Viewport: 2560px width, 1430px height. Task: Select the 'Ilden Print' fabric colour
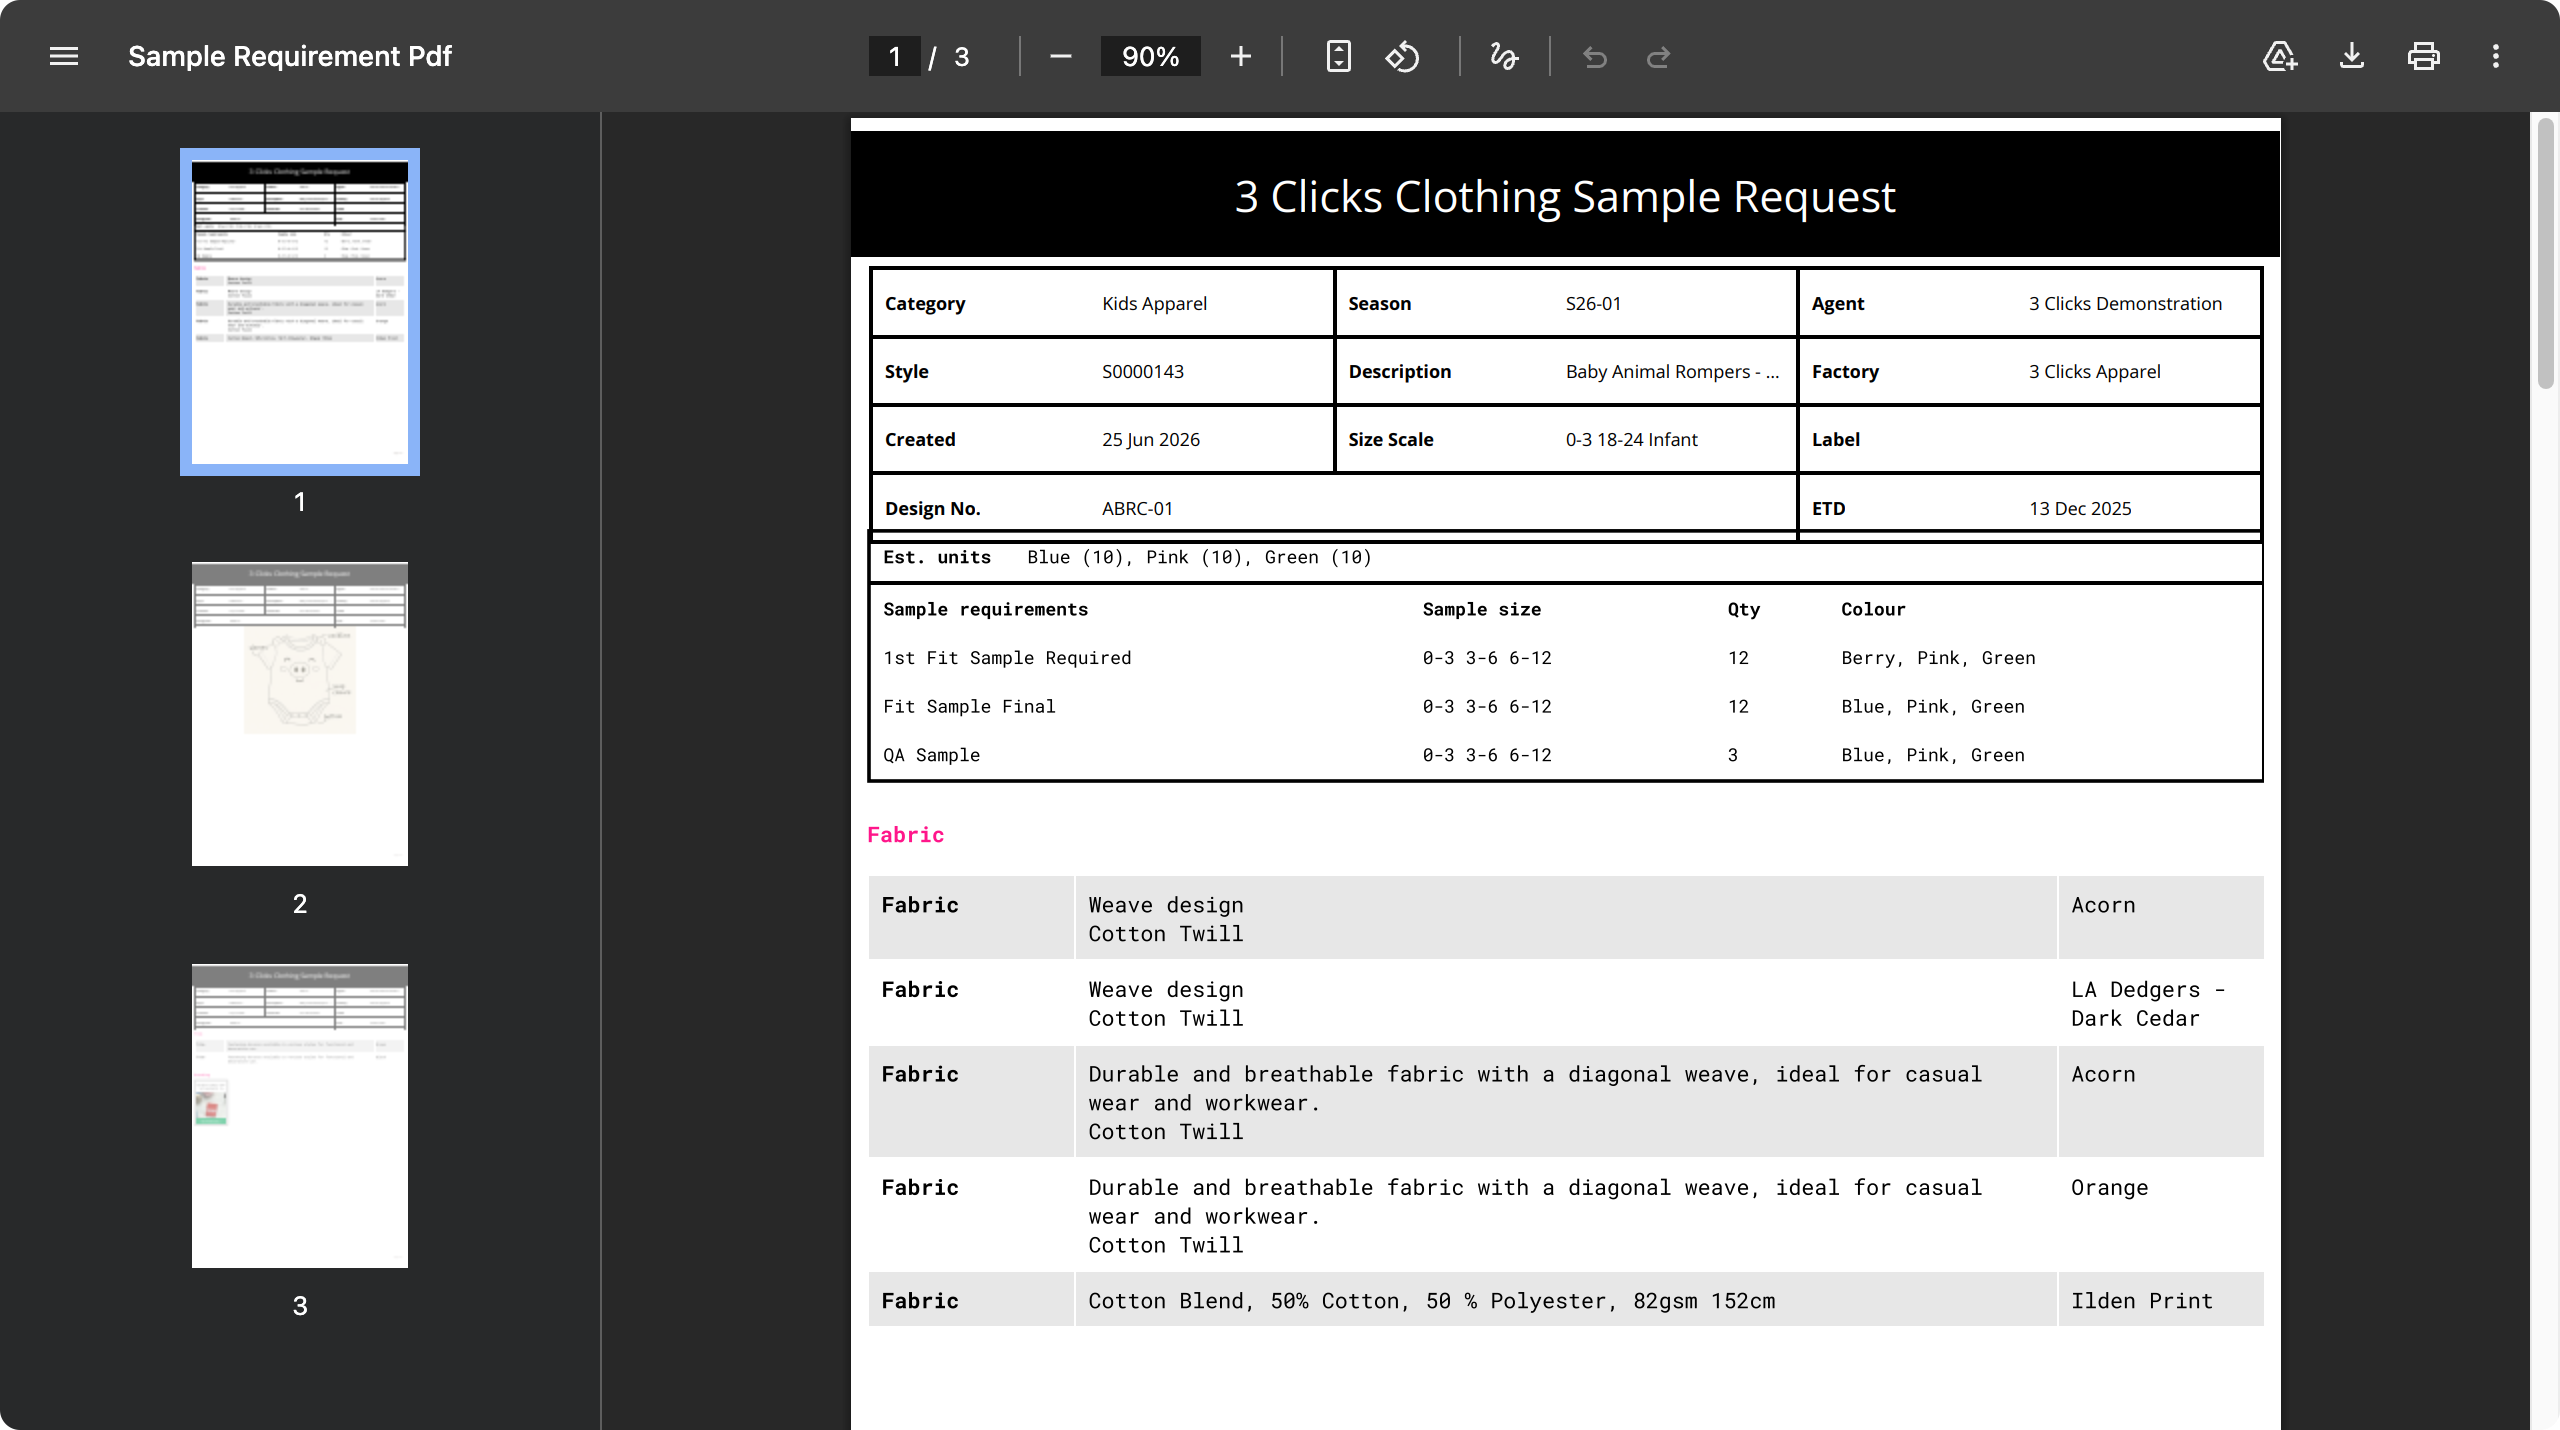coord(2141,1301)
